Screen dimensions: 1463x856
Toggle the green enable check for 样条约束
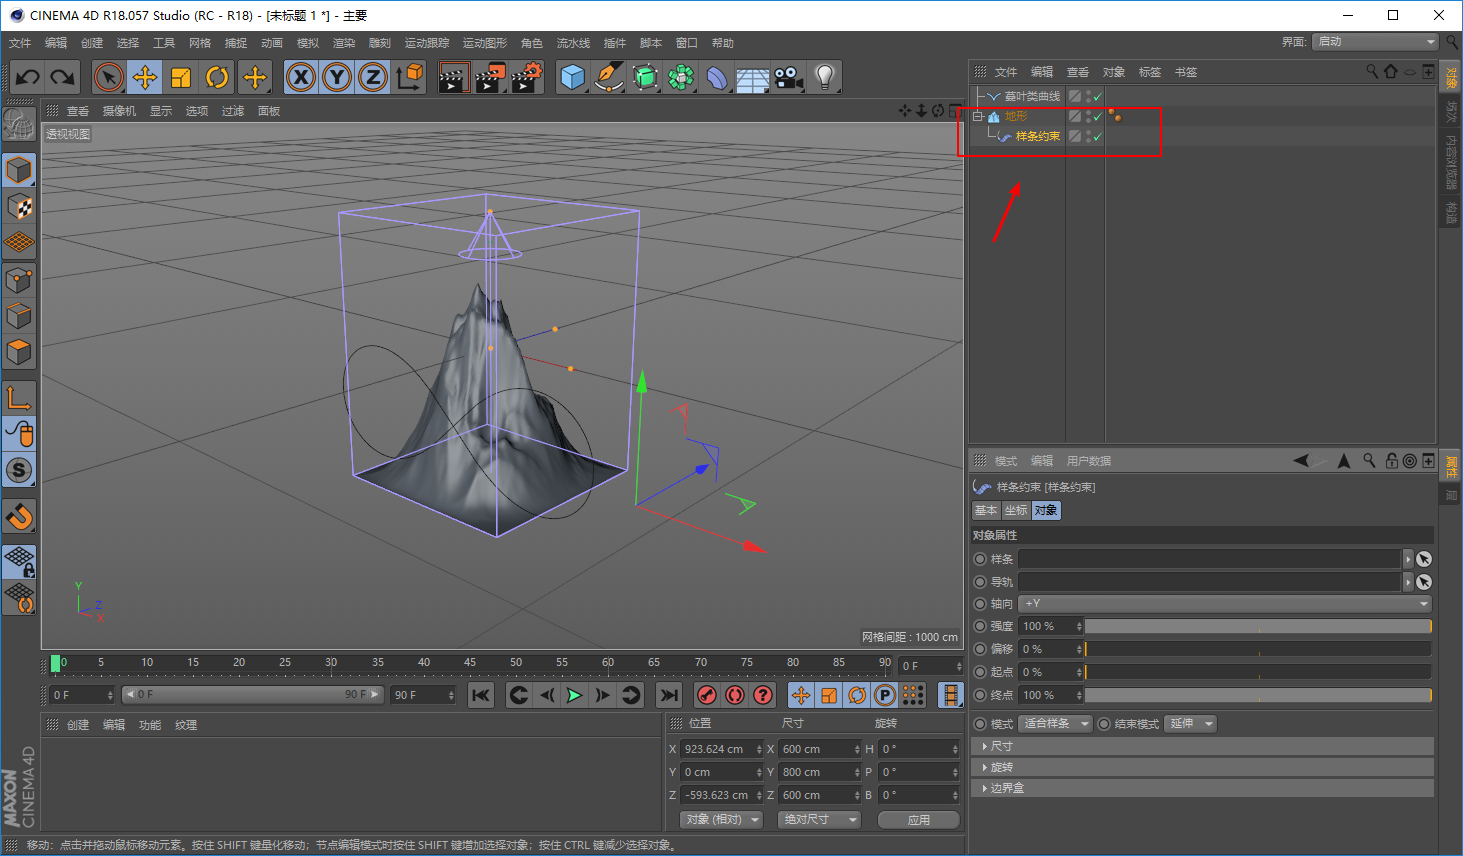[1097, 136]
